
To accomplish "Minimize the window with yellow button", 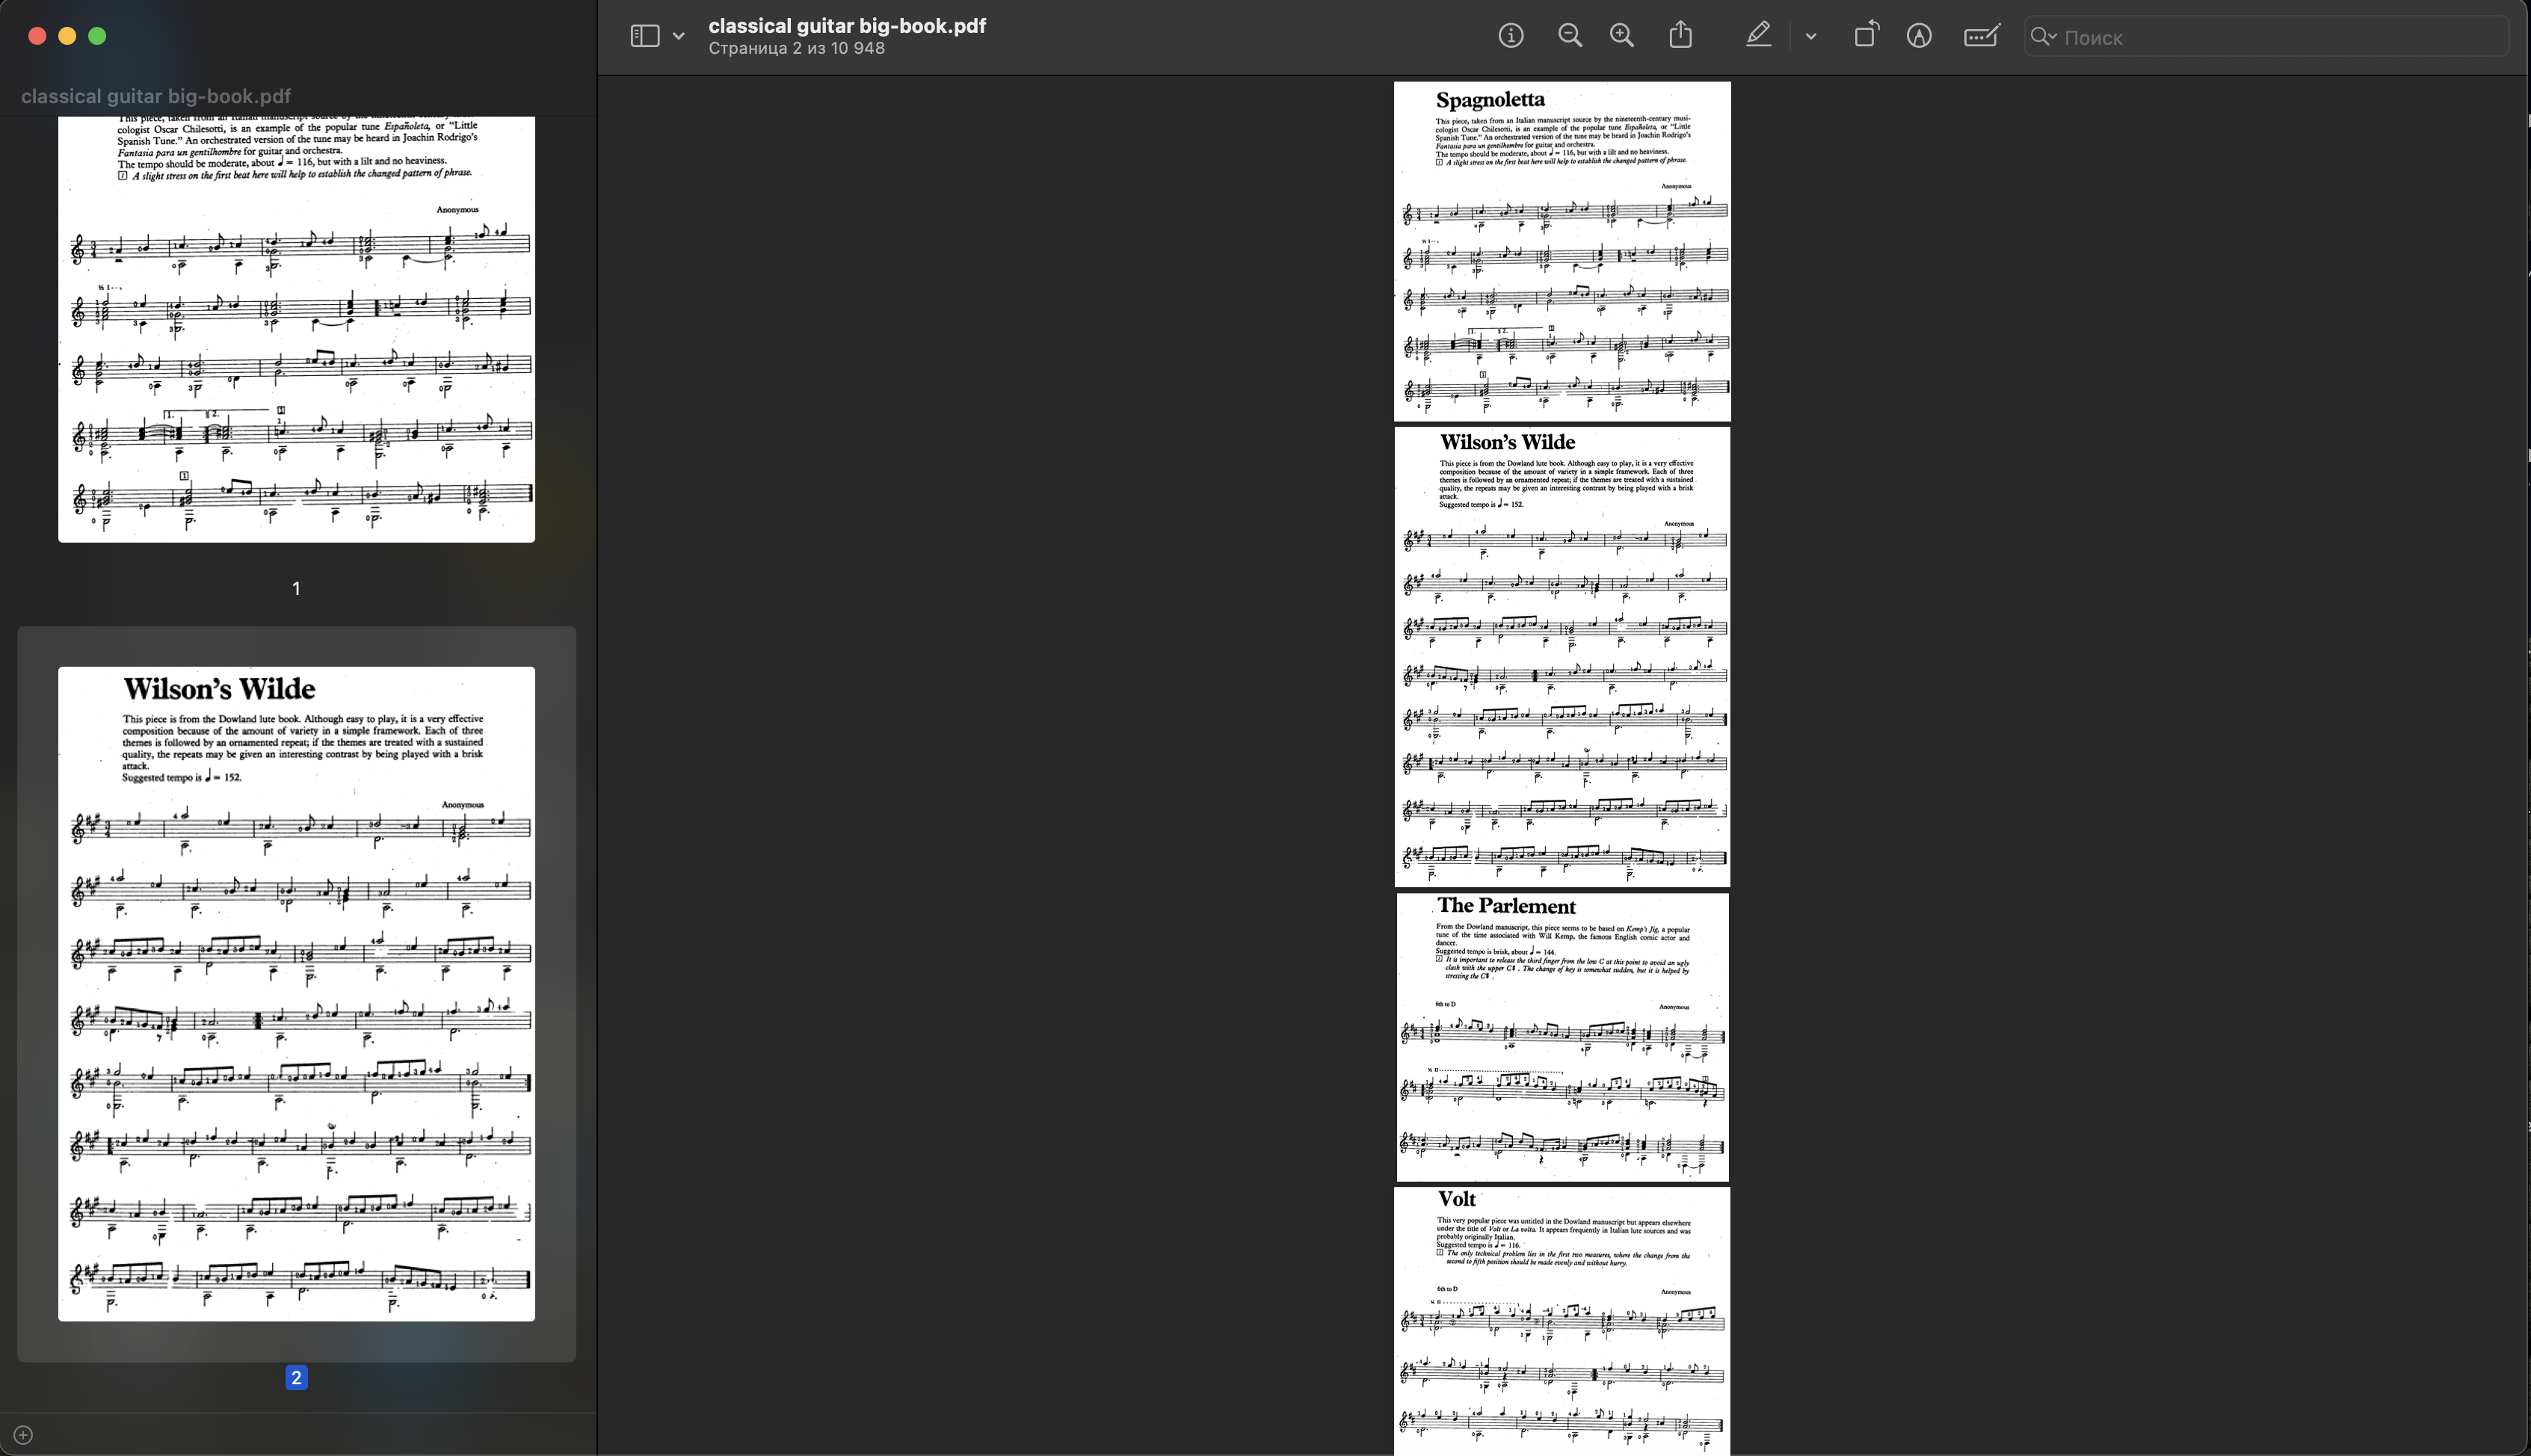I will [67, 36].
